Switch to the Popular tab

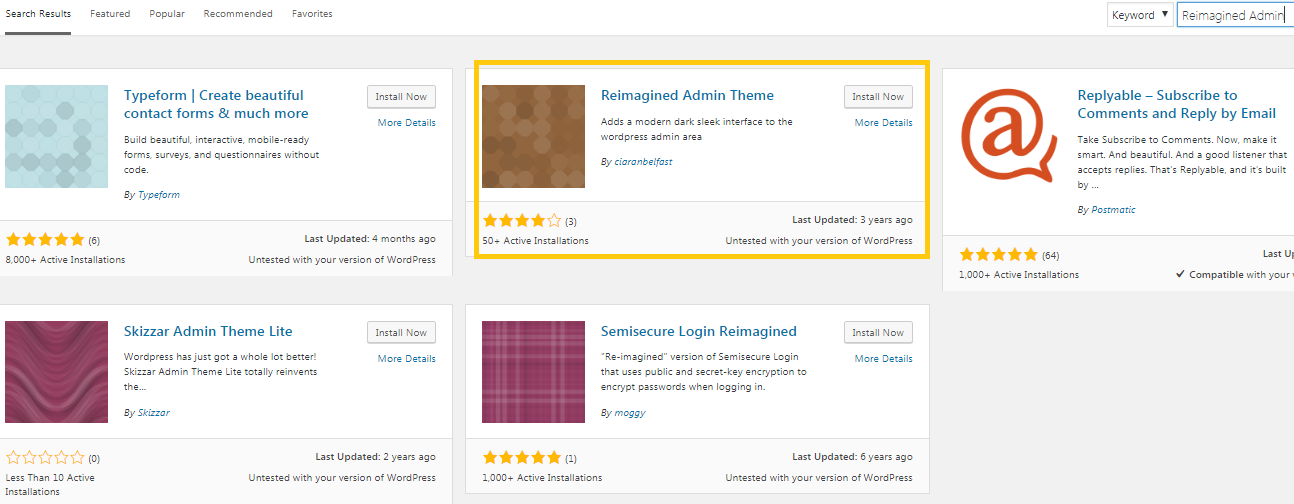click(167, 14)
